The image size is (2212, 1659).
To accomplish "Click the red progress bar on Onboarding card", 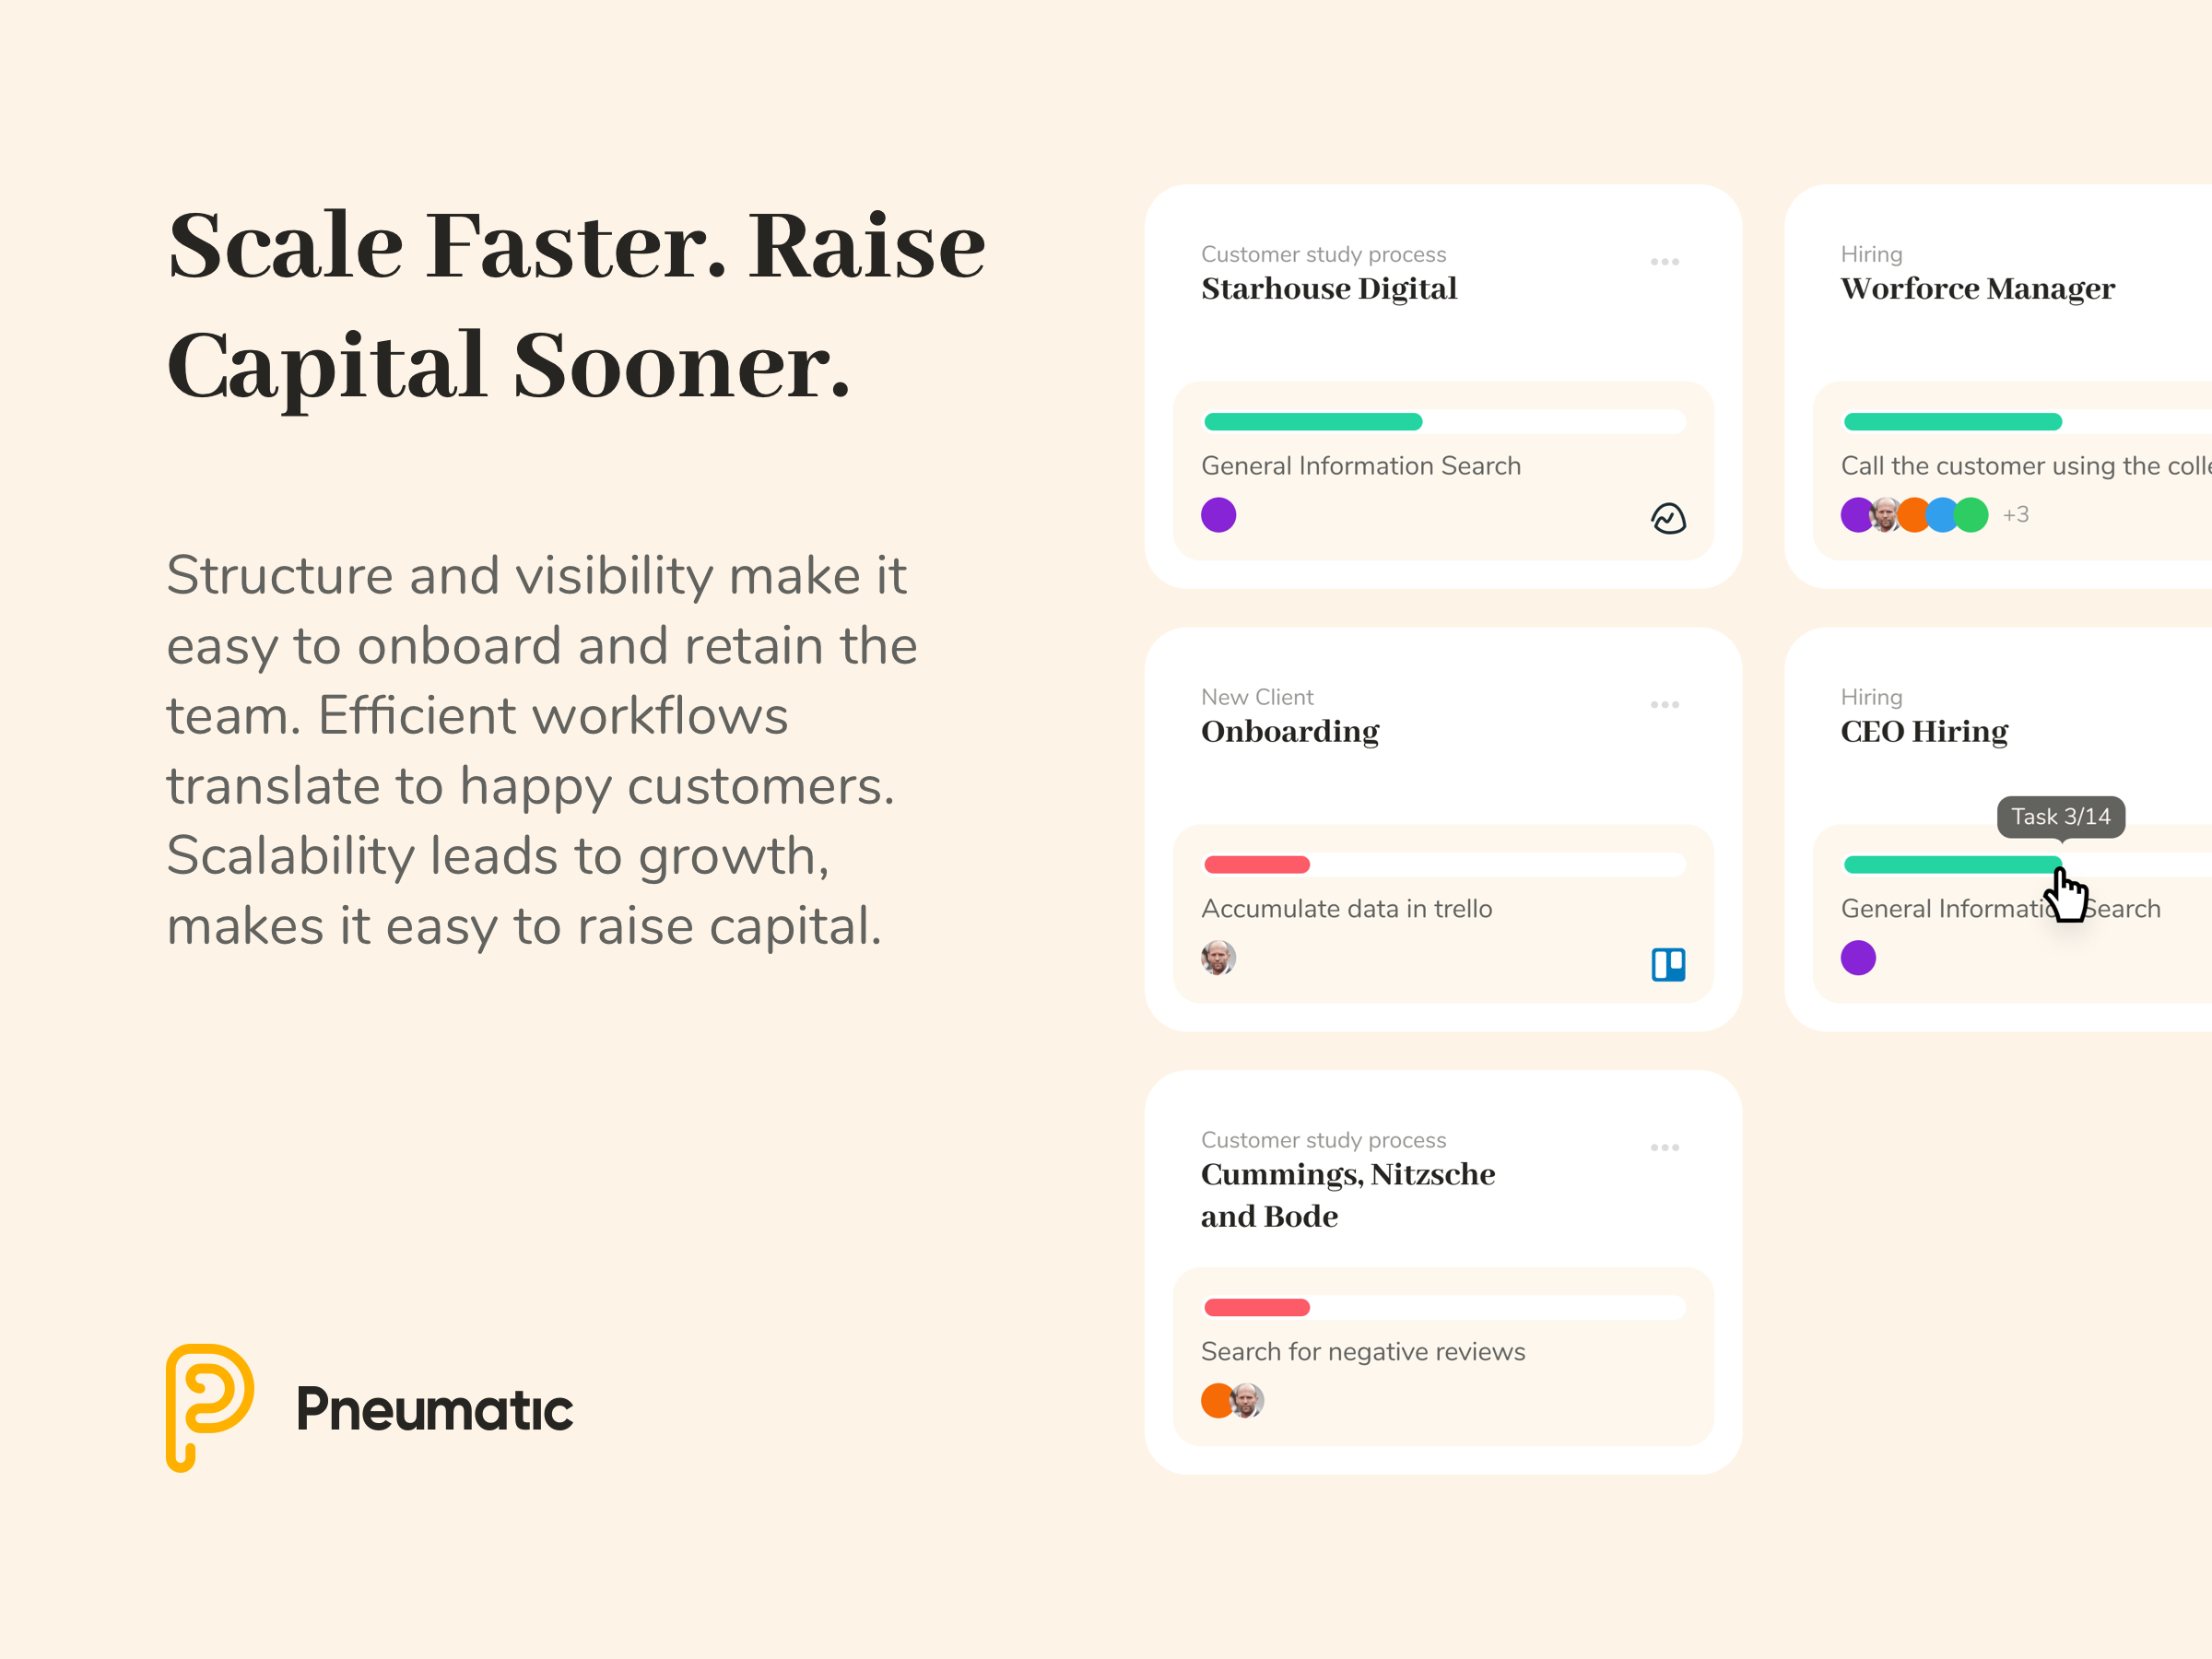I will (1257, 865).
